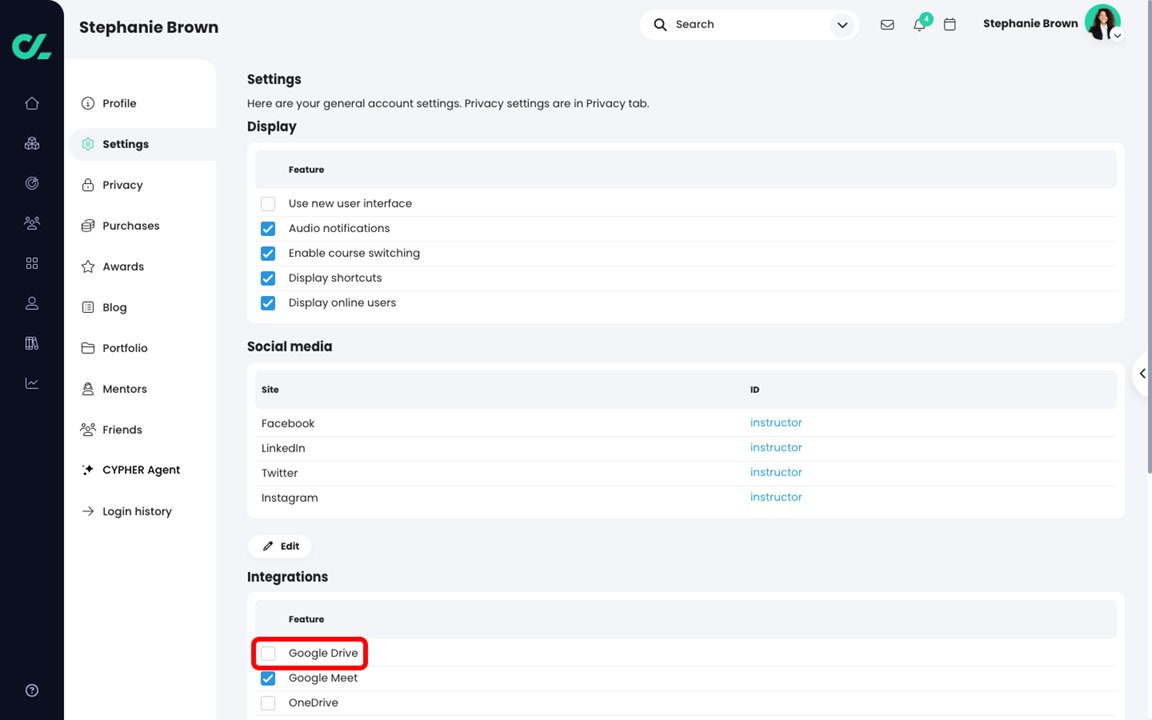Click the Help icon at sidebar bottom
Image resolution: width=1152 pixels, height=720 pixels.
31,690
